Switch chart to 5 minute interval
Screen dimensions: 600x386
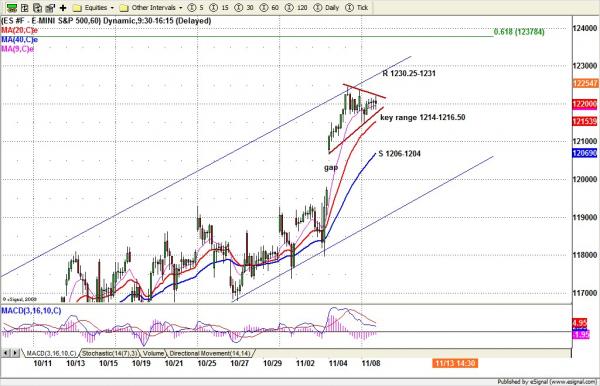(196, 8)
